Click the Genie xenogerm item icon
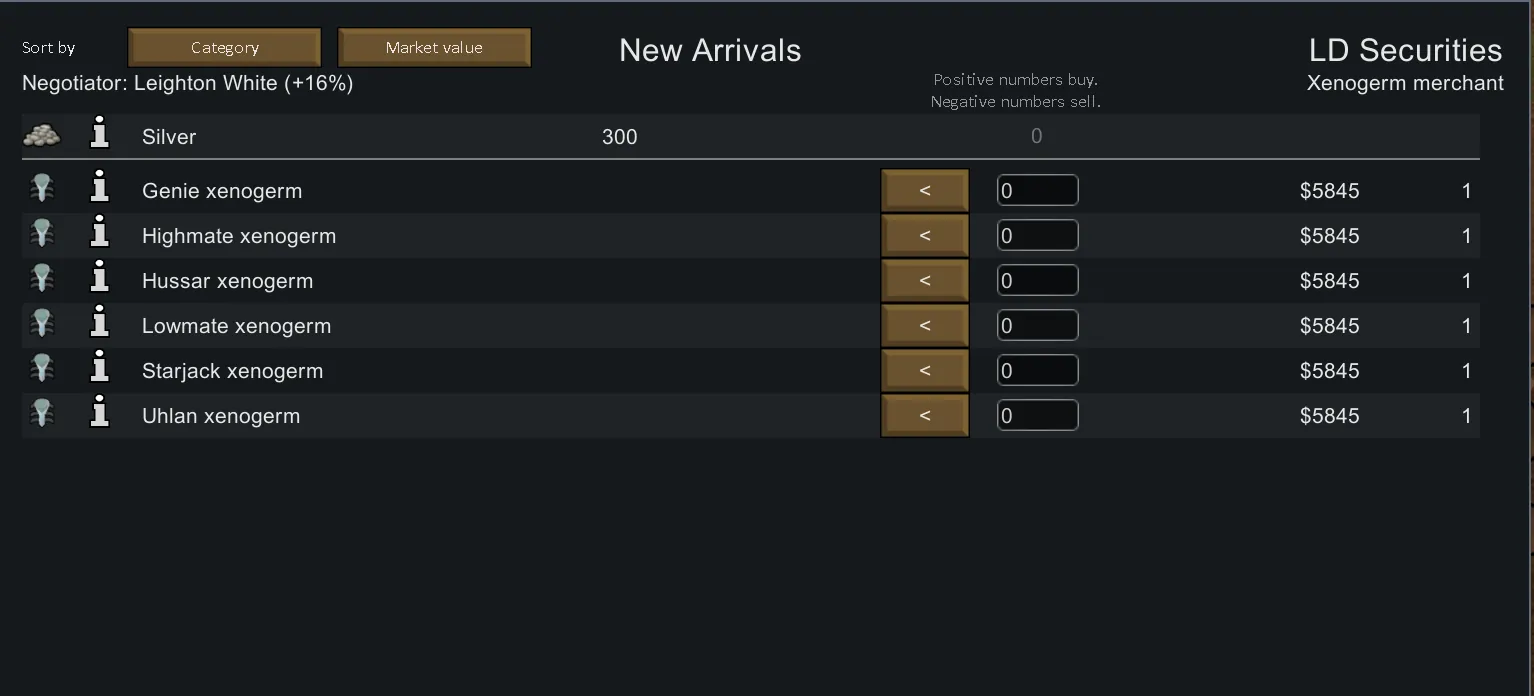Screen dimensions: 1534x696 click(42, 189)
